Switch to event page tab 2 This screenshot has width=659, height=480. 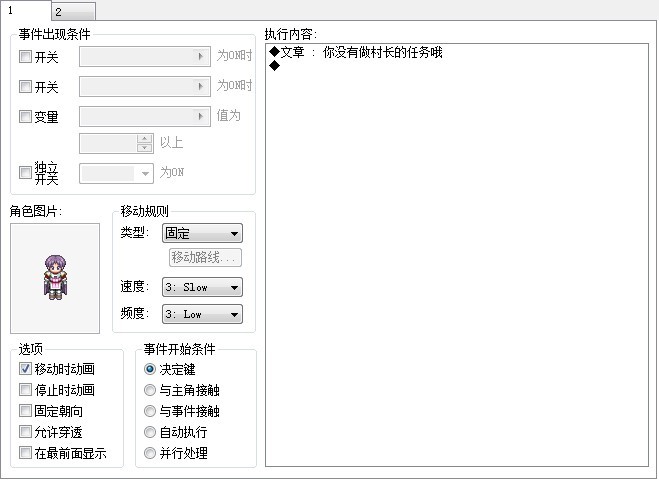(x=74, y=11)
